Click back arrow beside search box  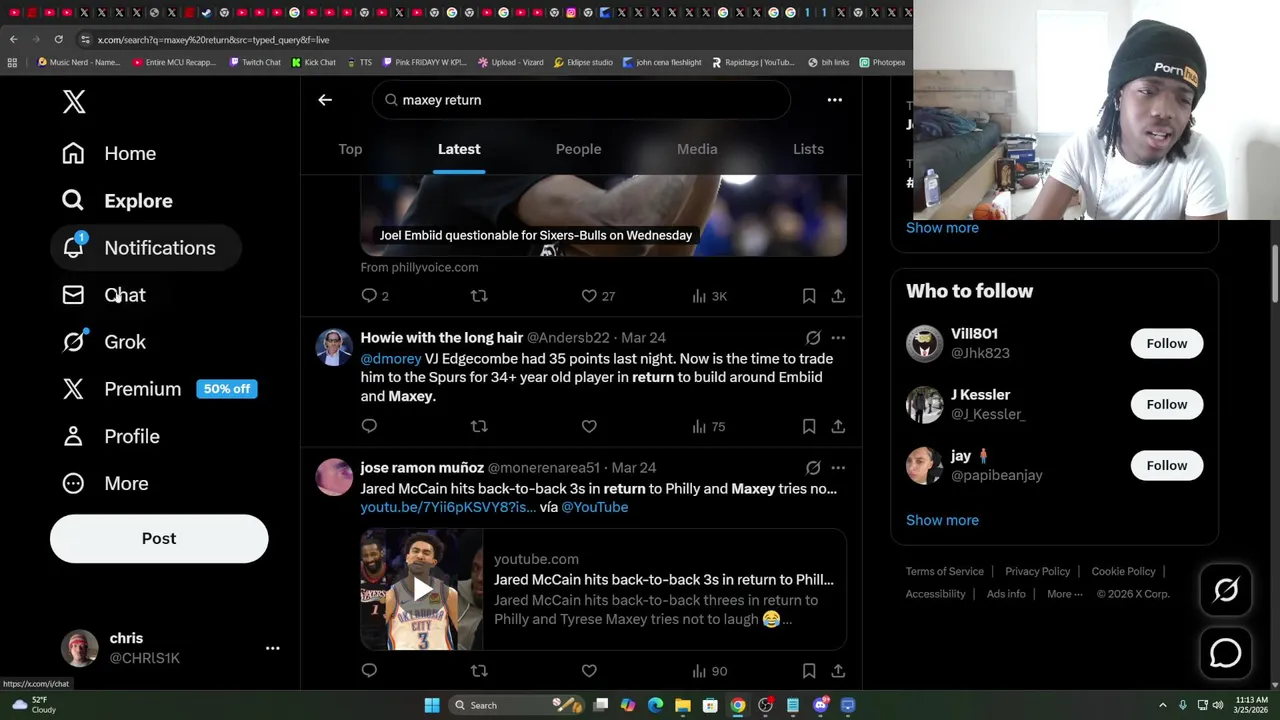click(x=325, y=100)
